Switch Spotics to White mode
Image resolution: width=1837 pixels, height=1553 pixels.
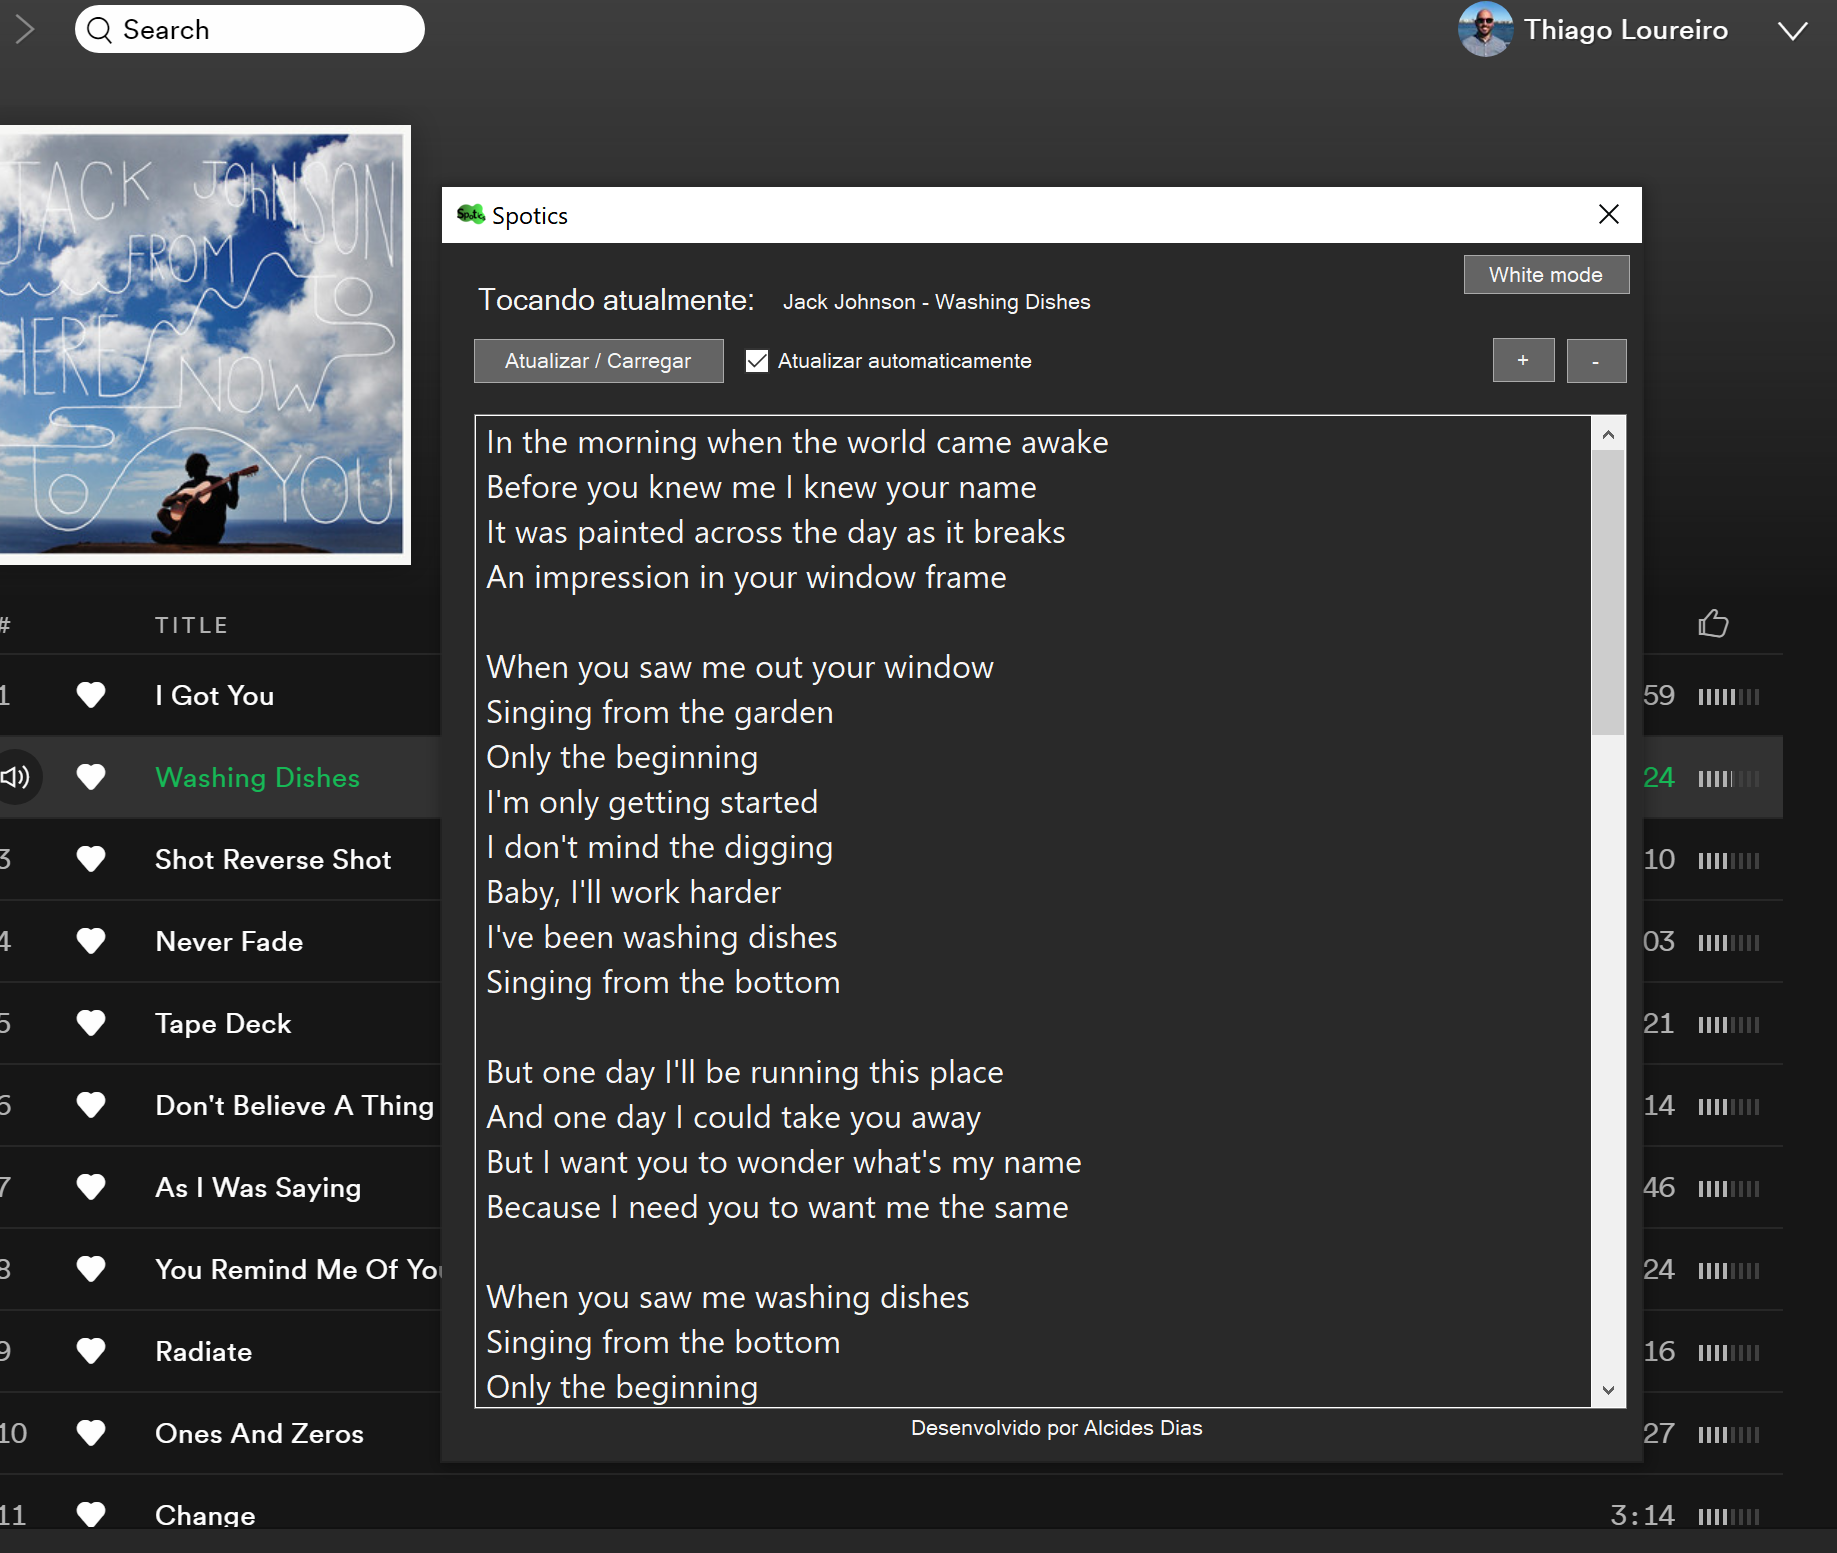pos(1546,275)
